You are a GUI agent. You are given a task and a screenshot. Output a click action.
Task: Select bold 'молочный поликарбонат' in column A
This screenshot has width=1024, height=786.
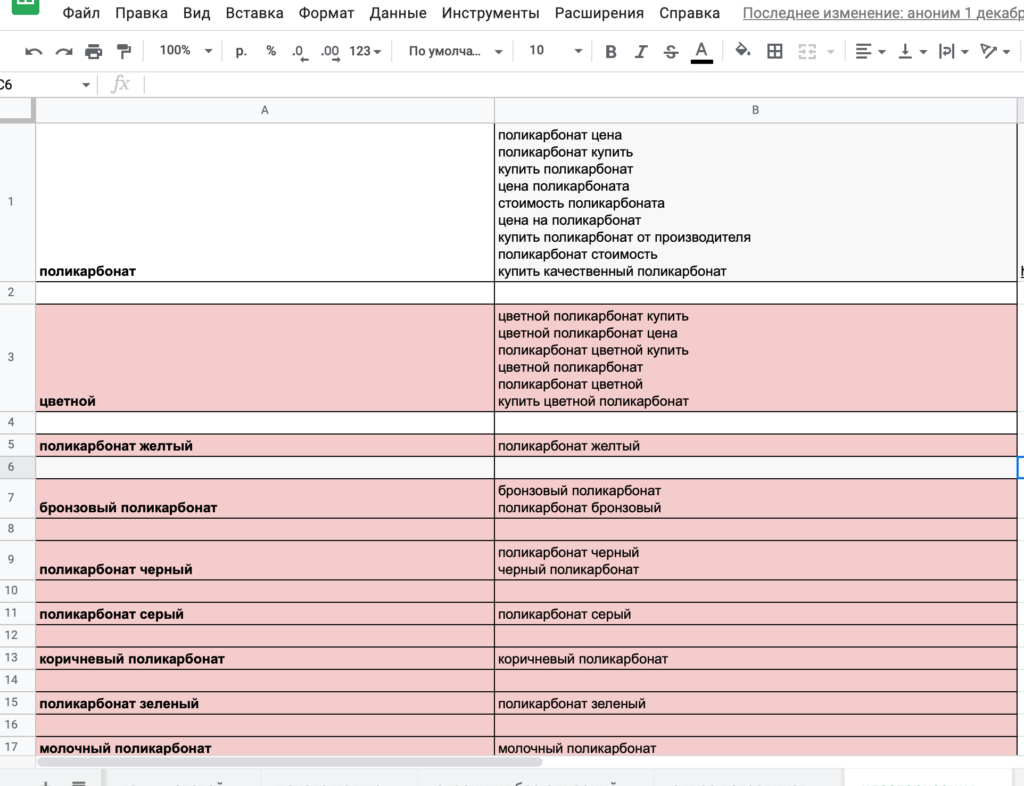(x=264, y=747)
